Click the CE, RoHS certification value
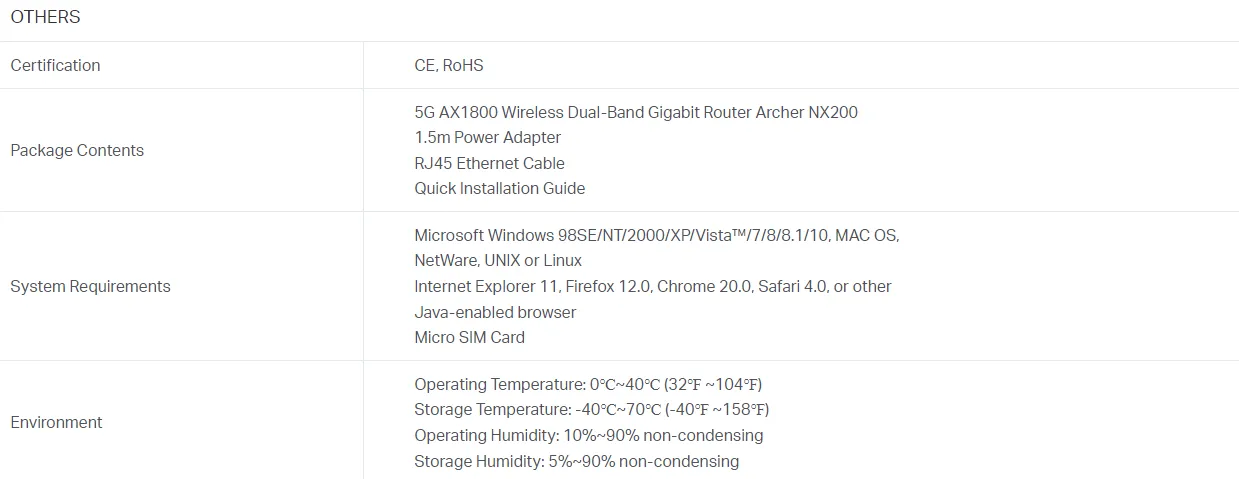 click(449, 65)
